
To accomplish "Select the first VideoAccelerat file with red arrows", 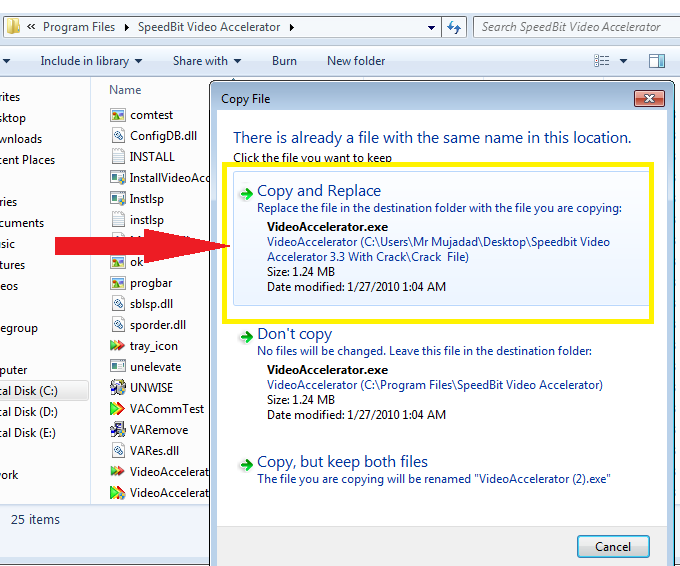I will [x=159, y=471].
